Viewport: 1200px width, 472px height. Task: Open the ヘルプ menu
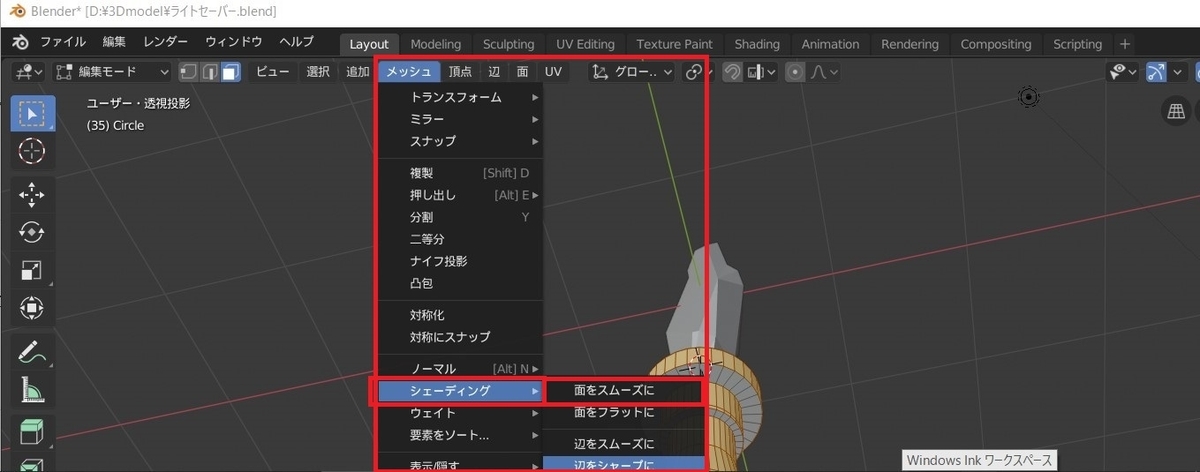point(296,42)
